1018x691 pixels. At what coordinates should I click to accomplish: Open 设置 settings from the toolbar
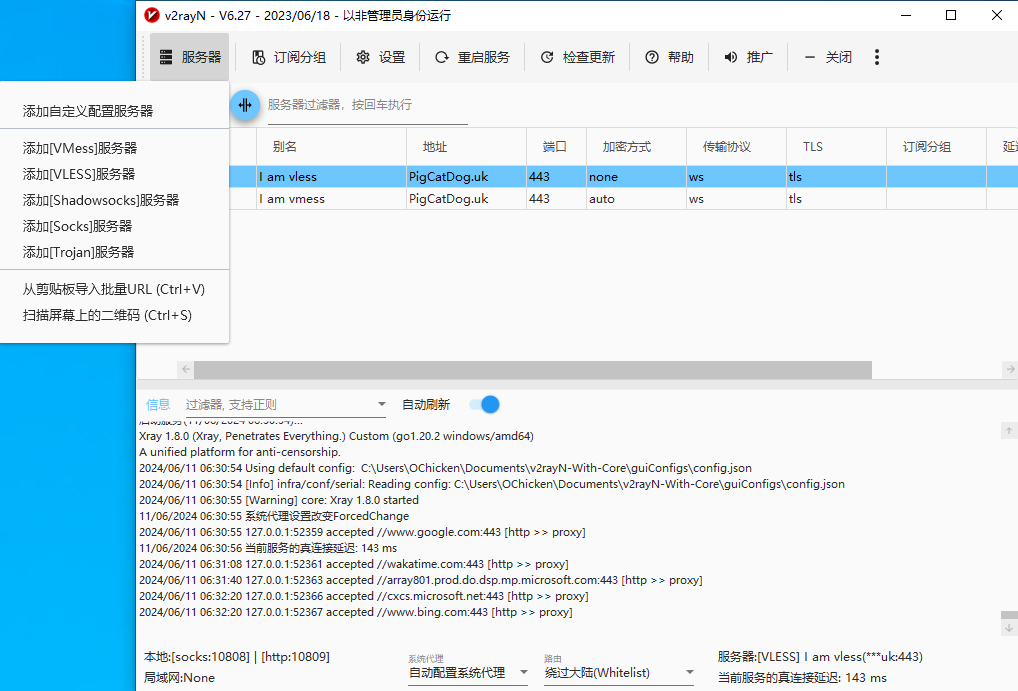point(380,57)
